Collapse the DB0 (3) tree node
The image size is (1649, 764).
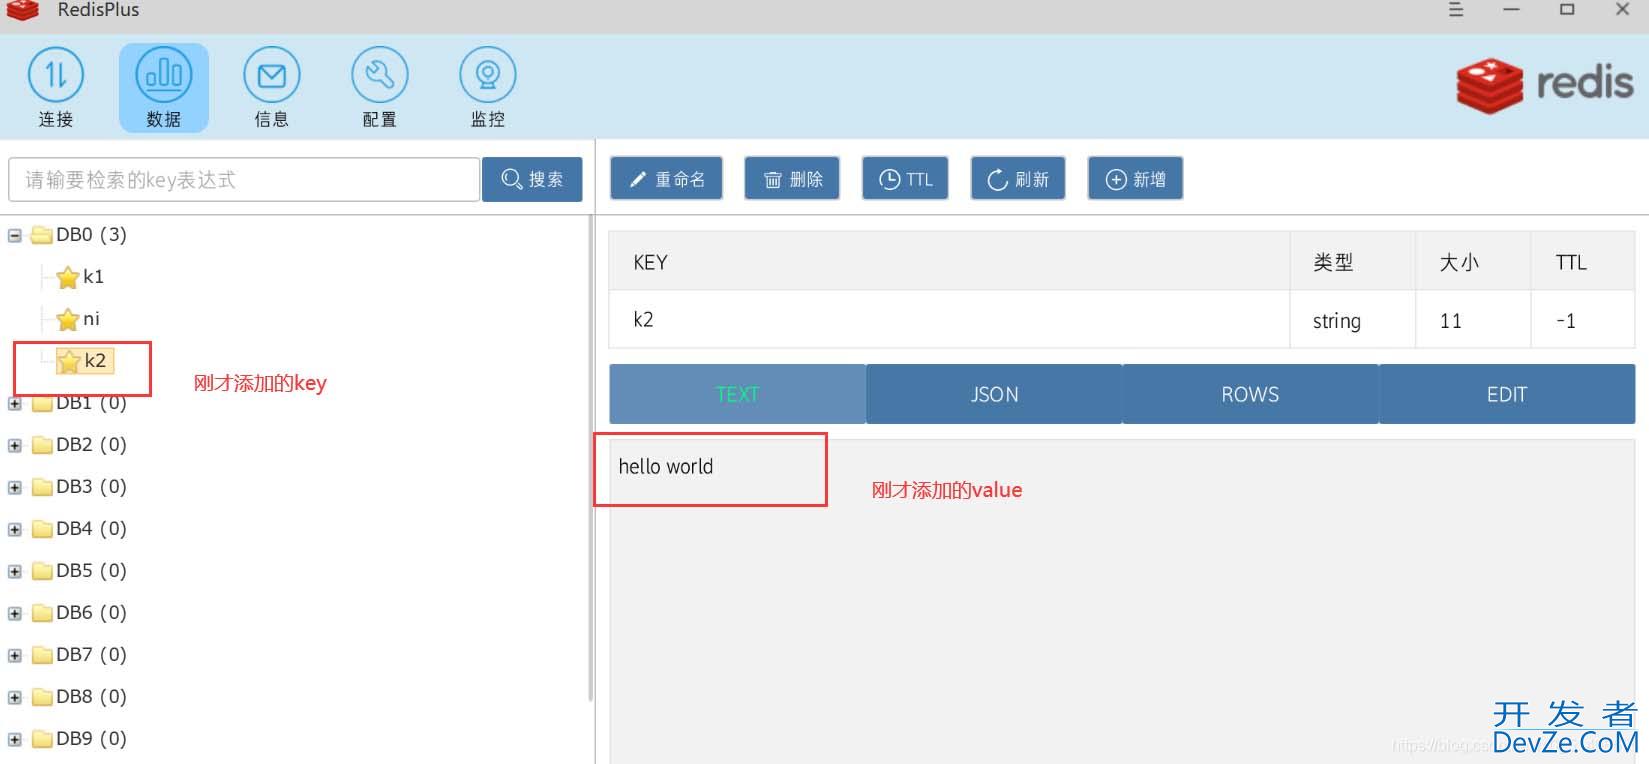point(15,236)
